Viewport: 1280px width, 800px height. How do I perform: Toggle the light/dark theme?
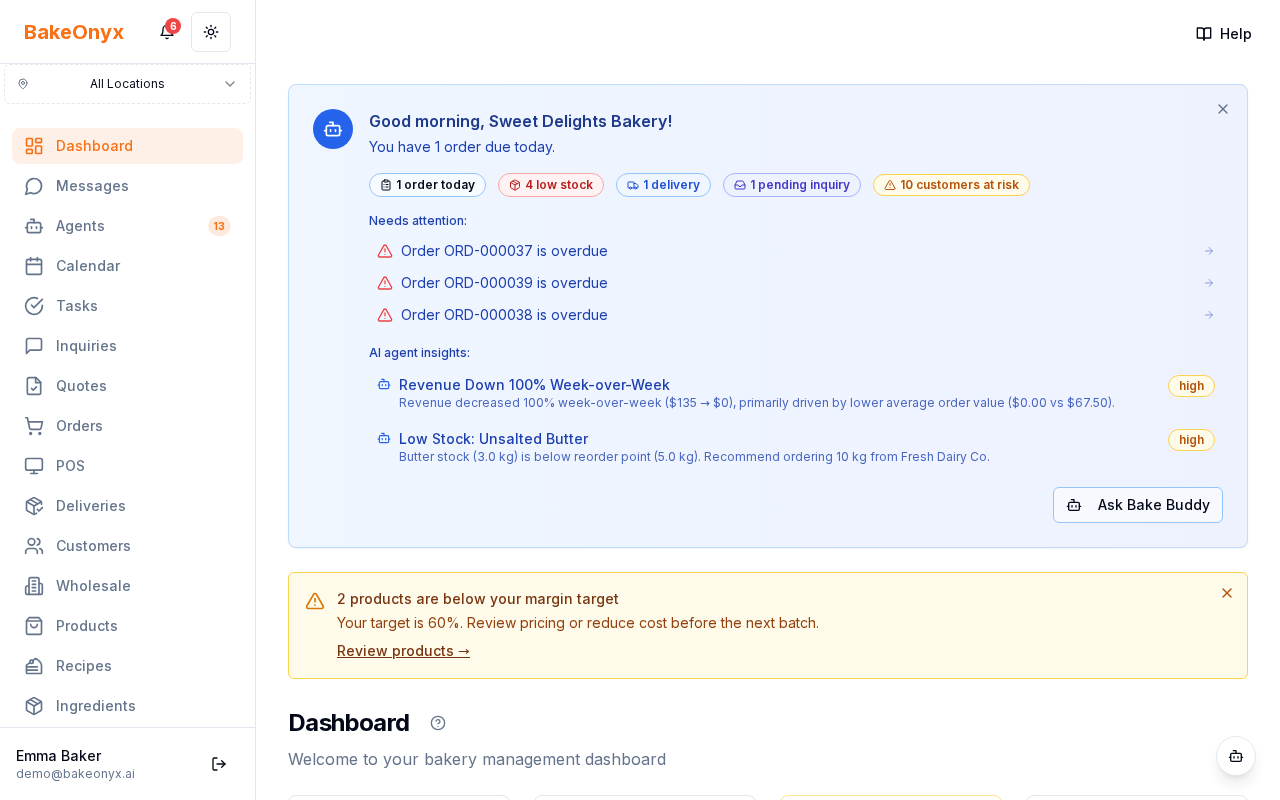pos(211,32)
